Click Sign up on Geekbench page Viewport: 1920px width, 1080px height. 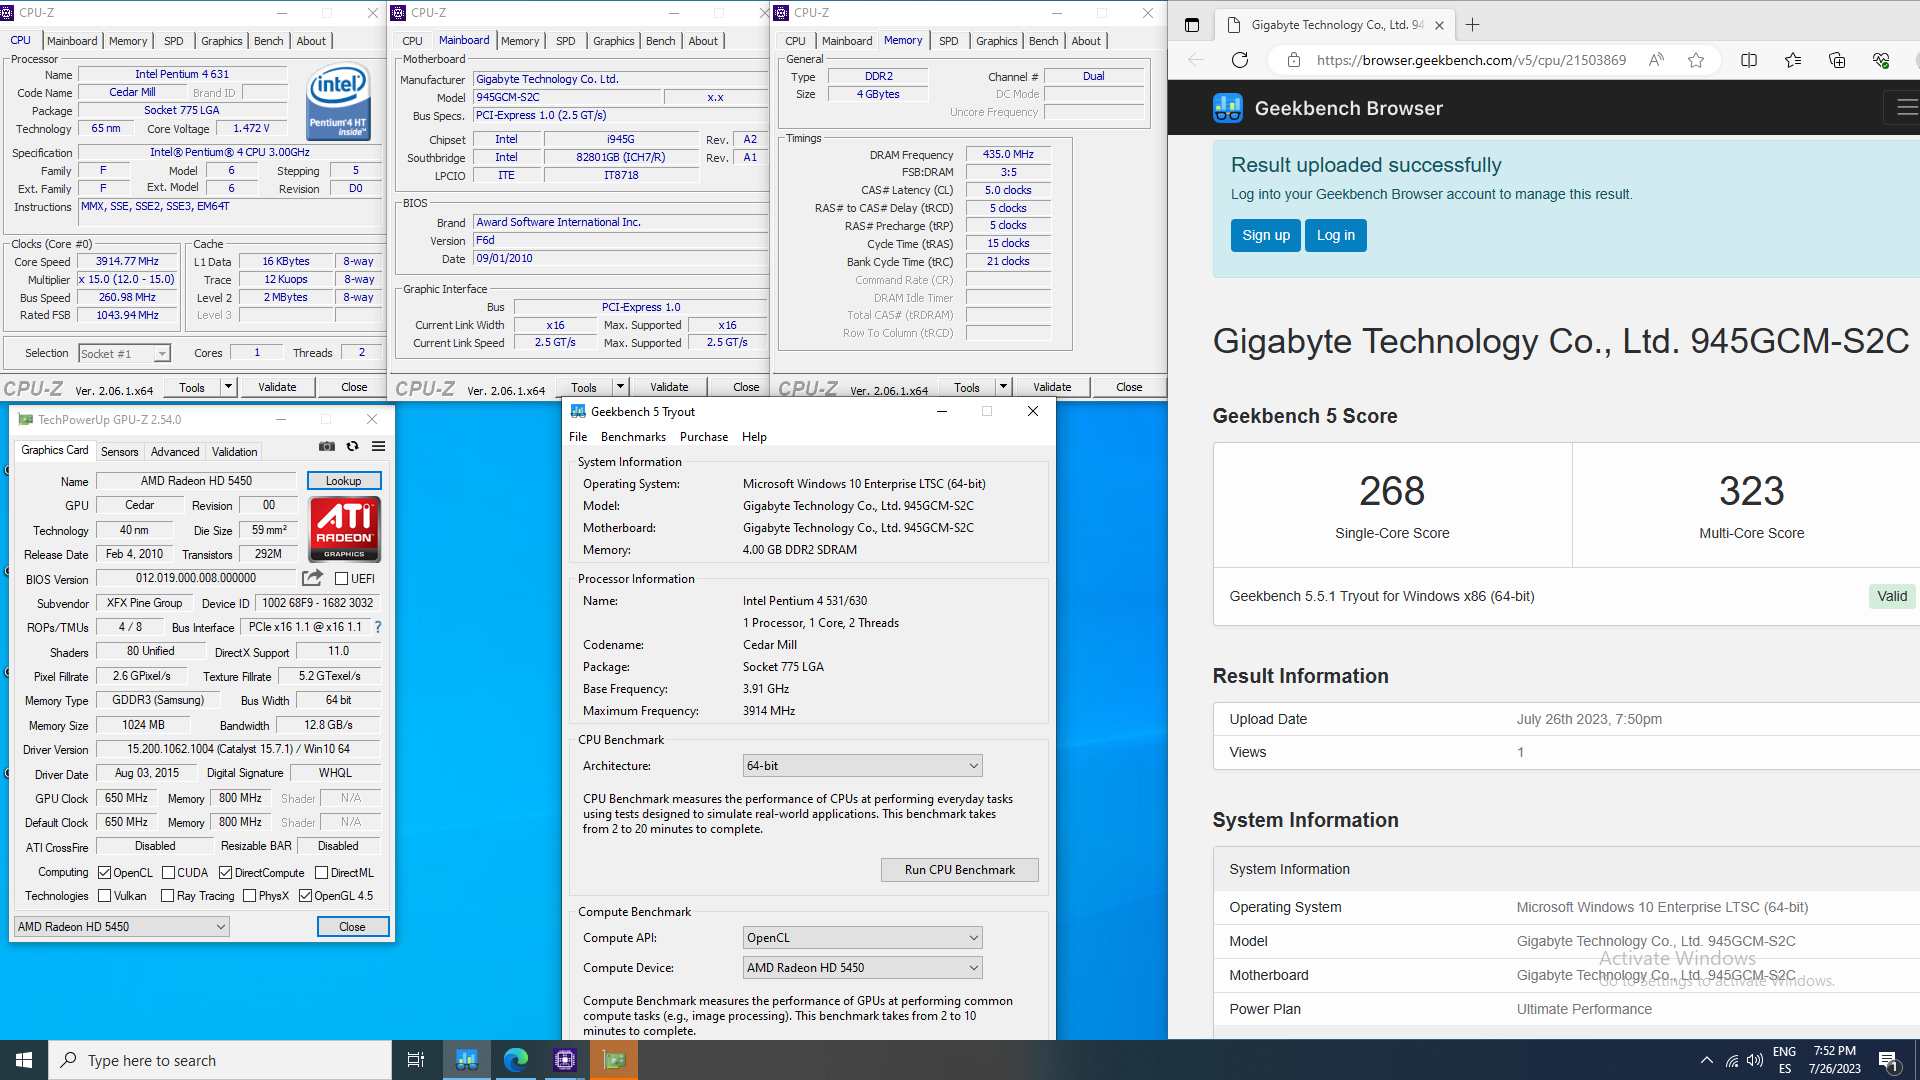point(1266,236)
